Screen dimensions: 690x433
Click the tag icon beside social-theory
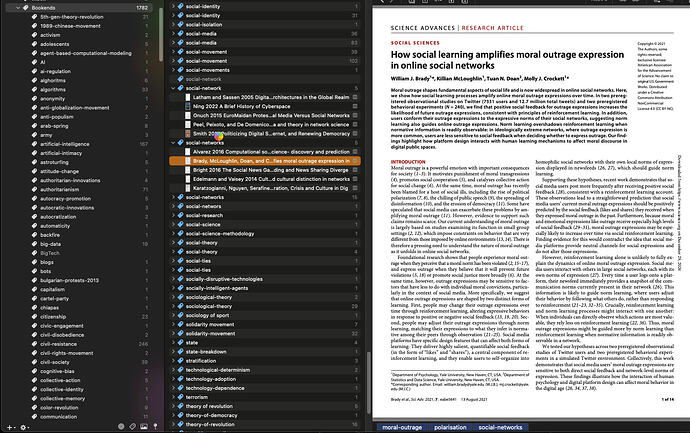178,242
